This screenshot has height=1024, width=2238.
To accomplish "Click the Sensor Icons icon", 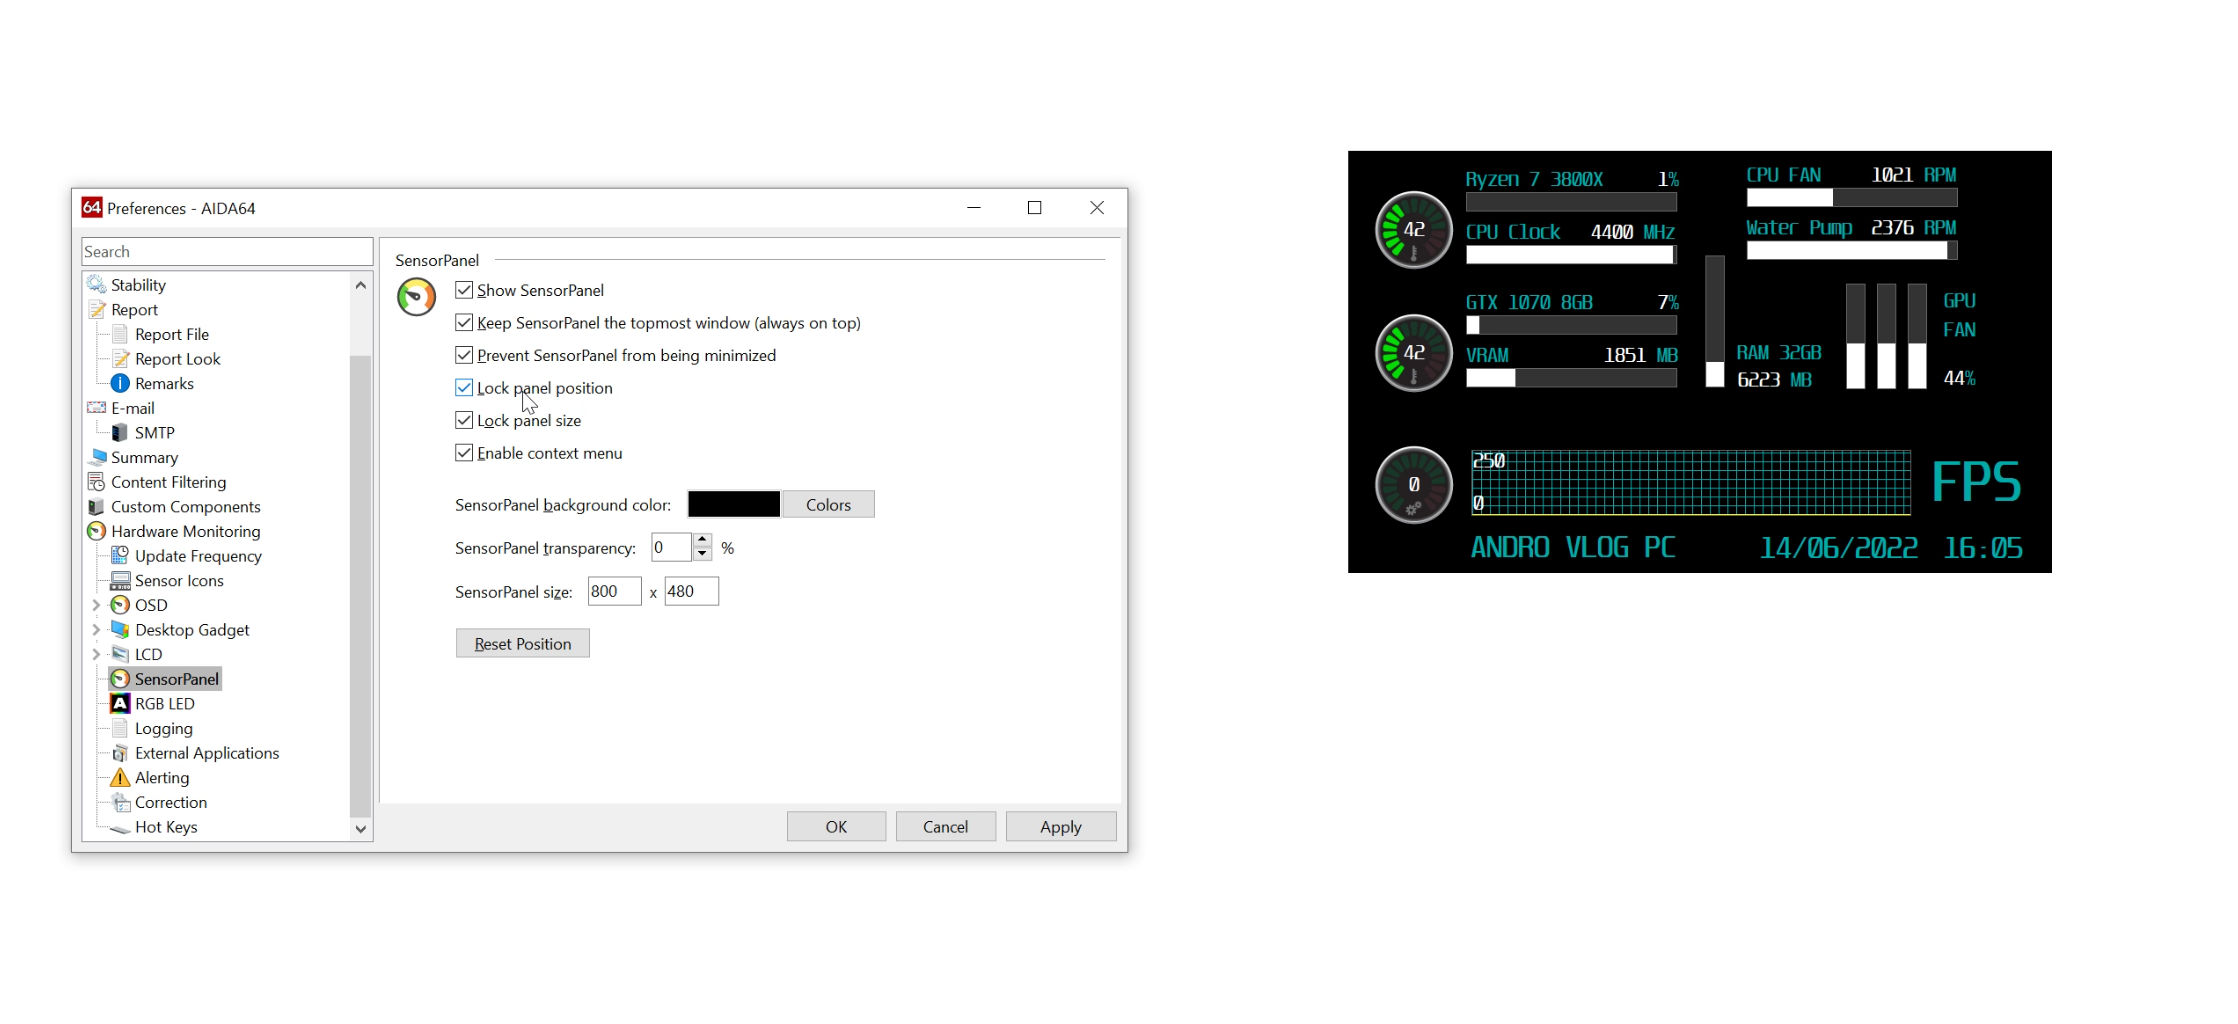I will coord(120,580).
